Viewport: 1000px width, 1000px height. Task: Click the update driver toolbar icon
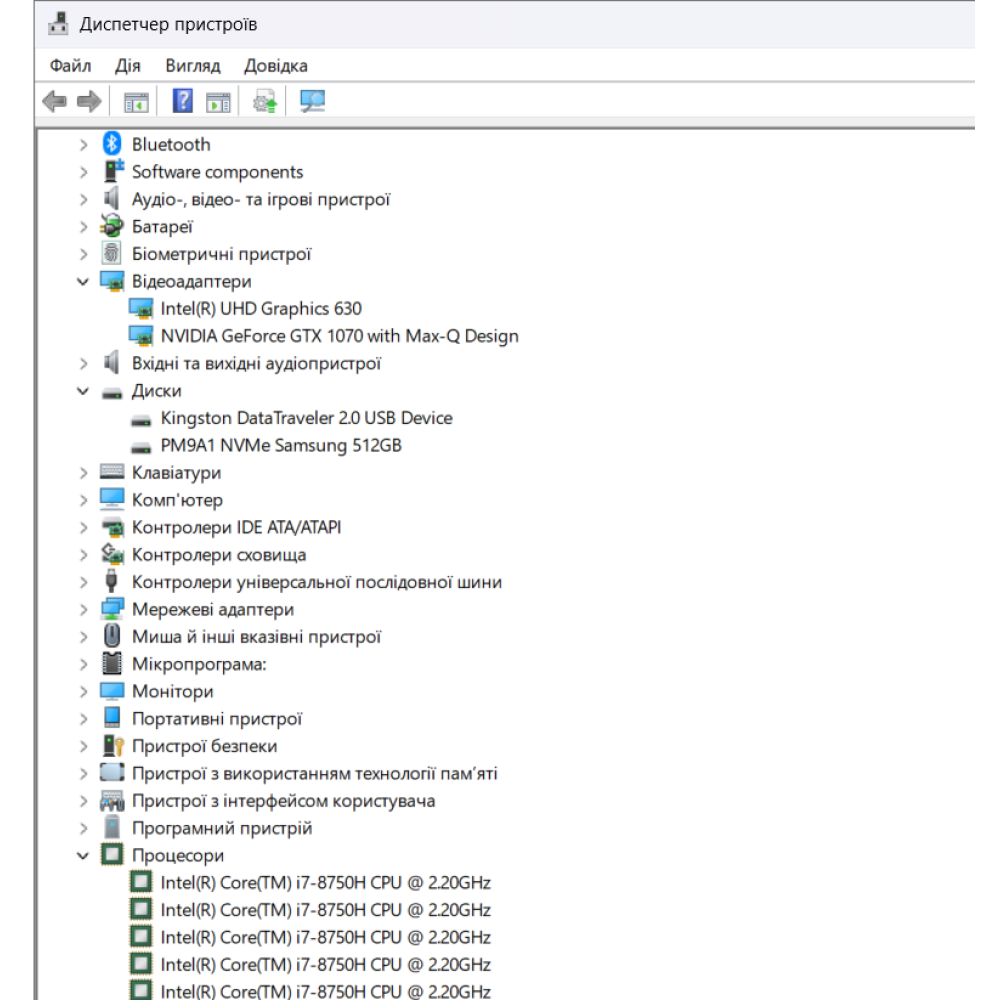(x=264, y=101)
